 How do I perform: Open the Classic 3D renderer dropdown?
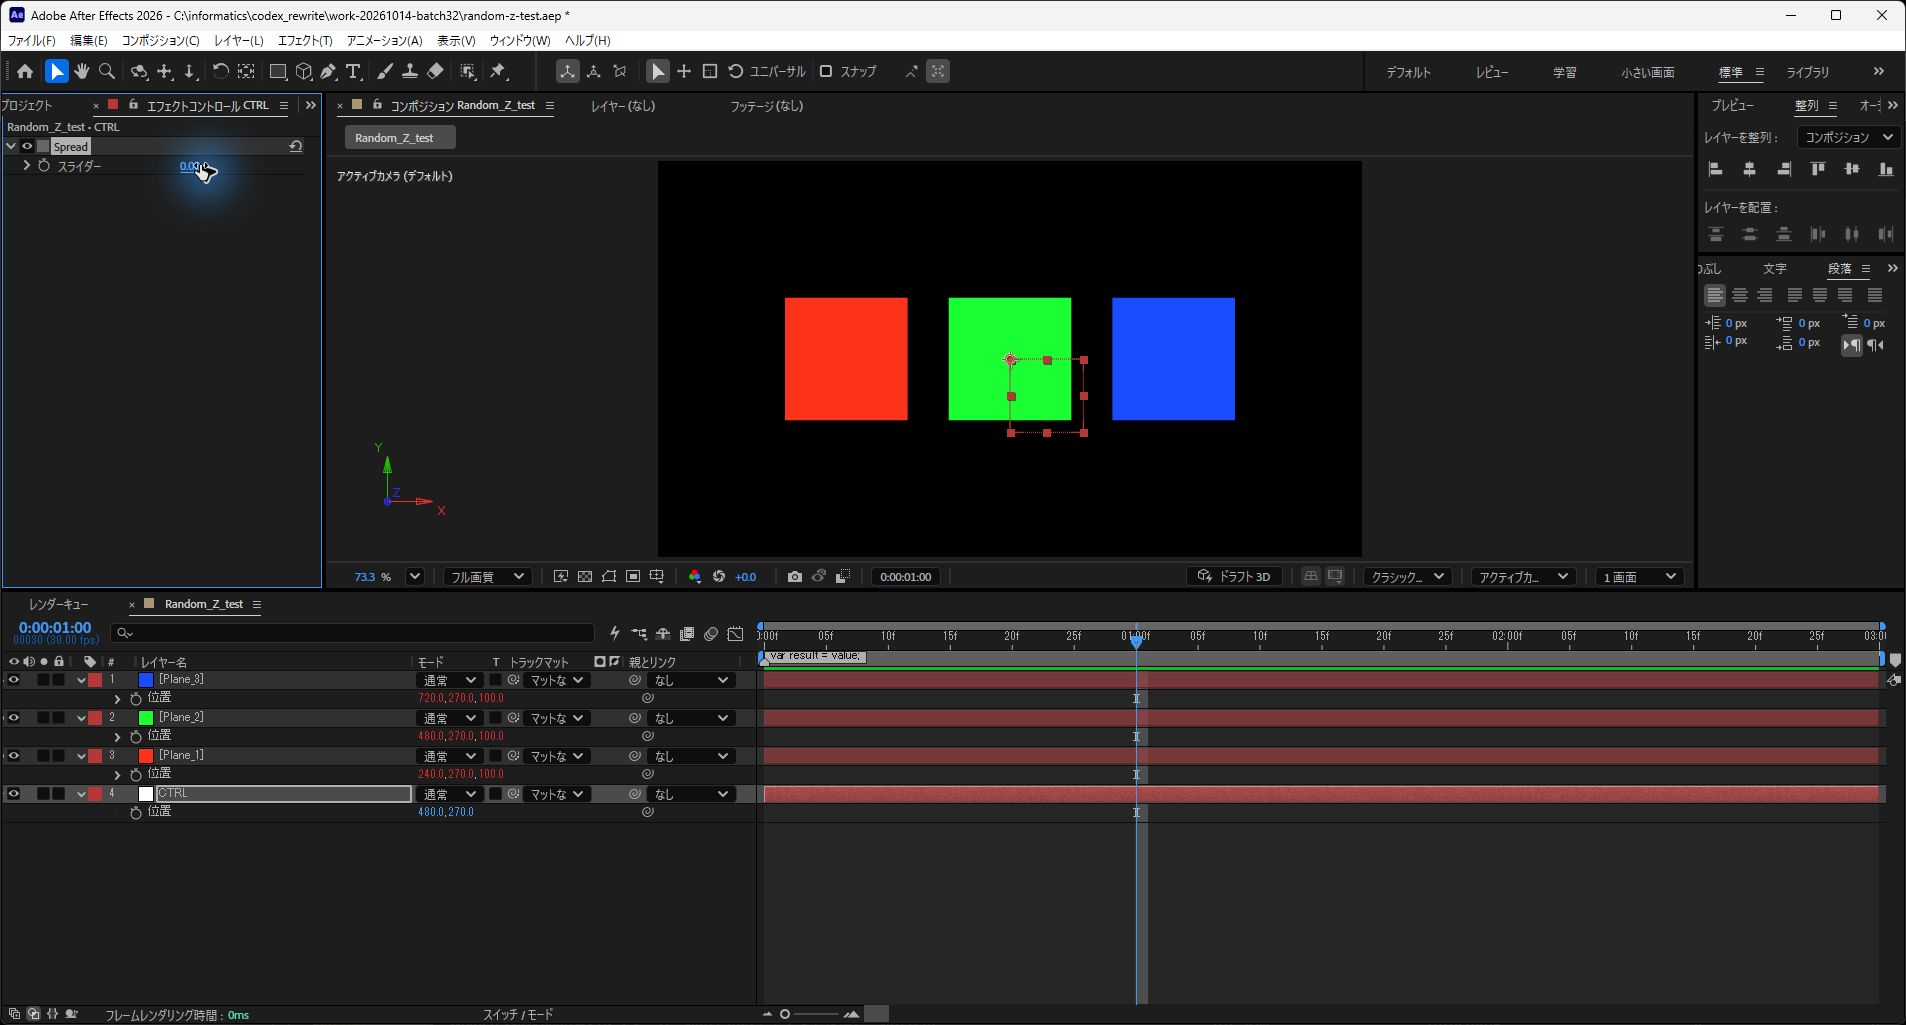(1408, 577)
